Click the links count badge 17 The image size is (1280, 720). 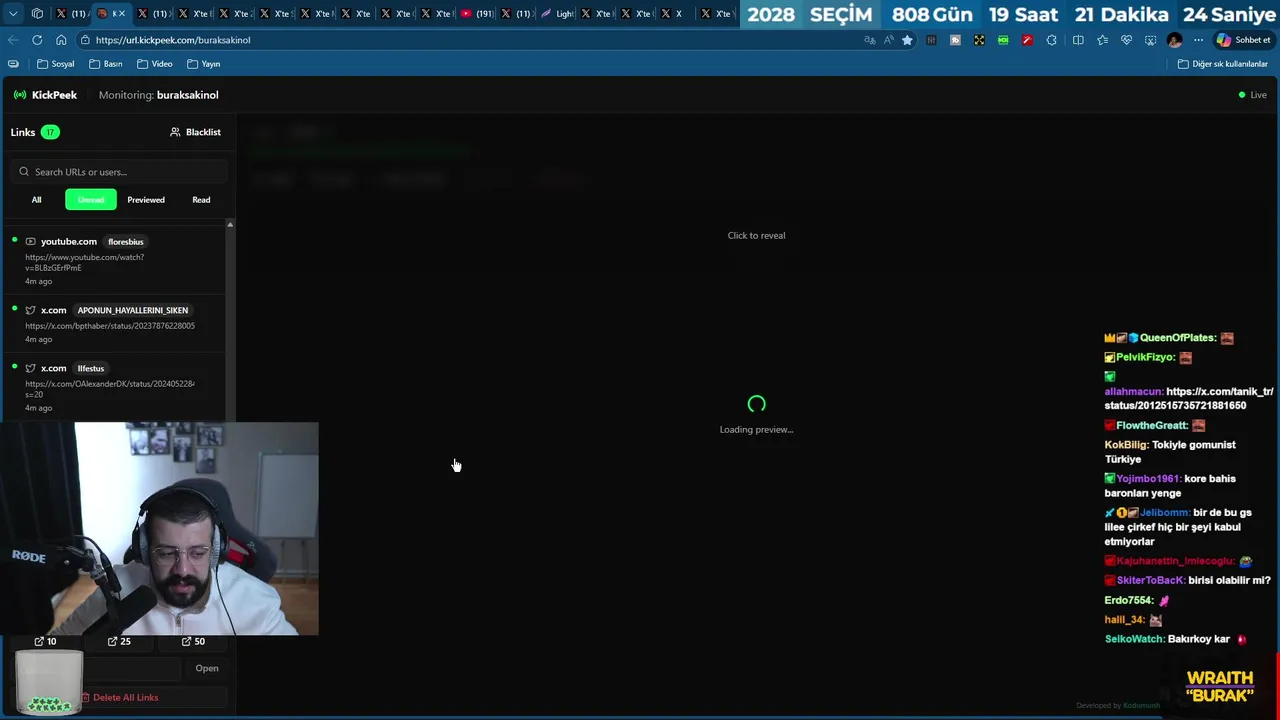[50, 132]
